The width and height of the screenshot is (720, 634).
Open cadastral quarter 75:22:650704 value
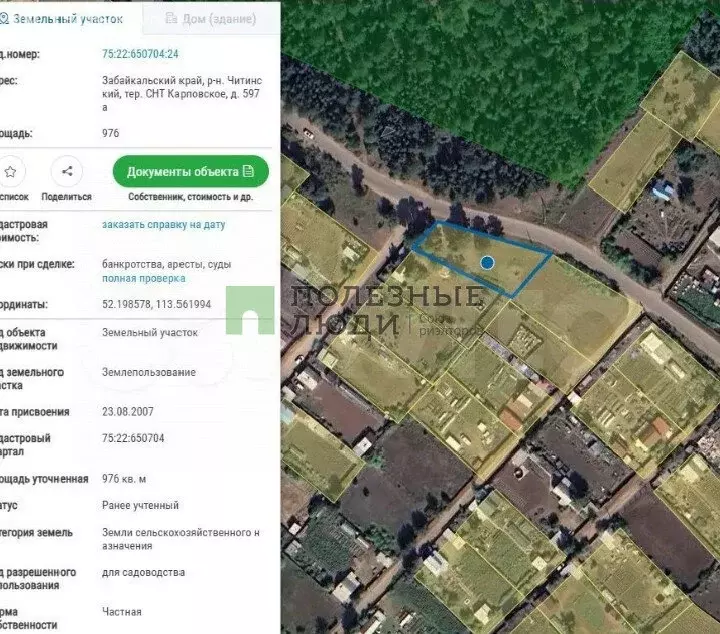point(133,438)
